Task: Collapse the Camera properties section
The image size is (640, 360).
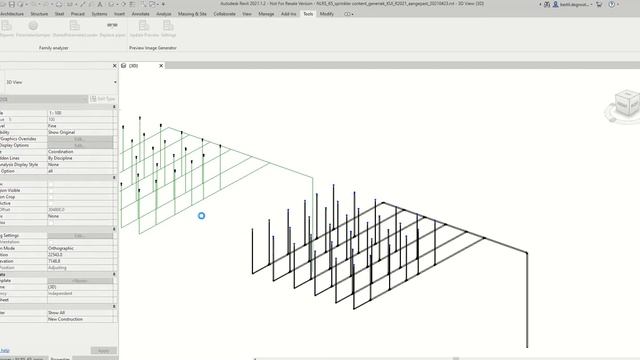Action: [x=114, y=229]
